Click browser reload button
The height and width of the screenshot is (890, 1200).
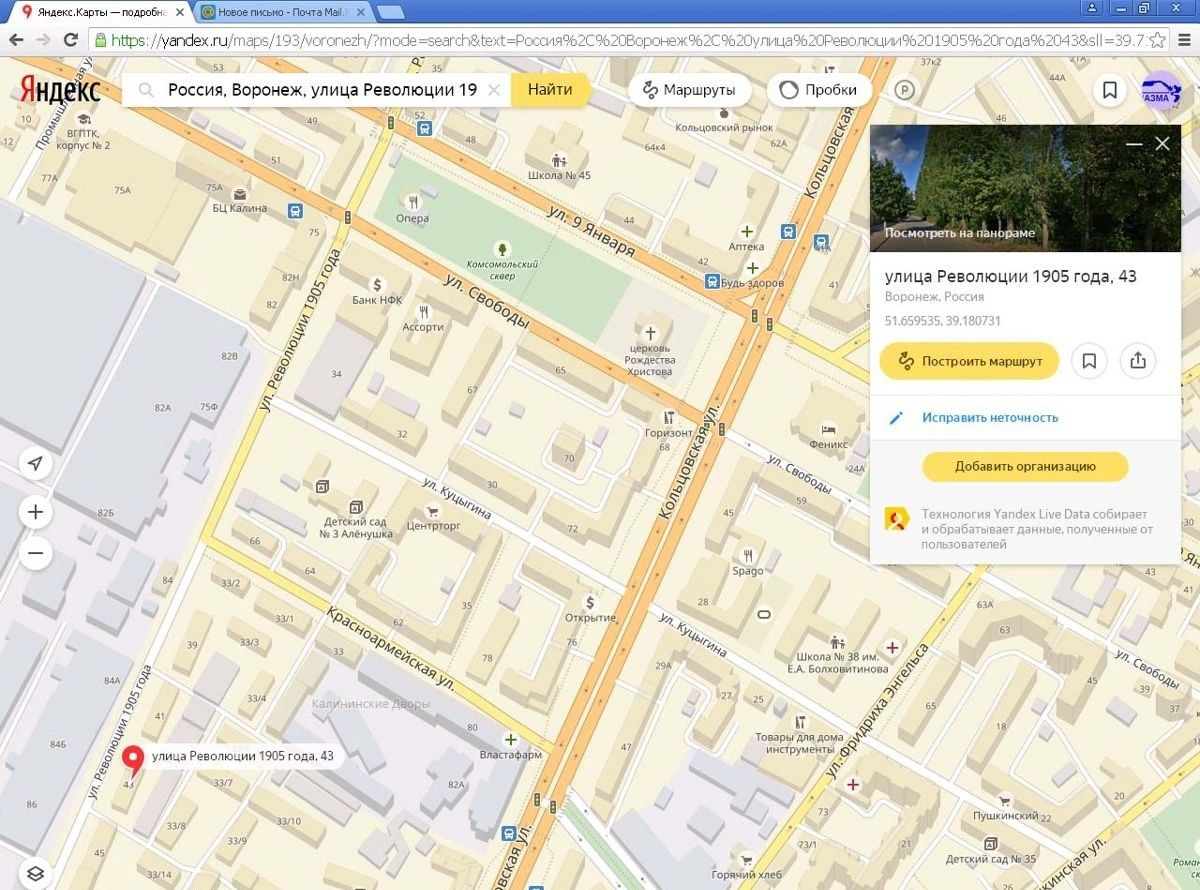70,40
